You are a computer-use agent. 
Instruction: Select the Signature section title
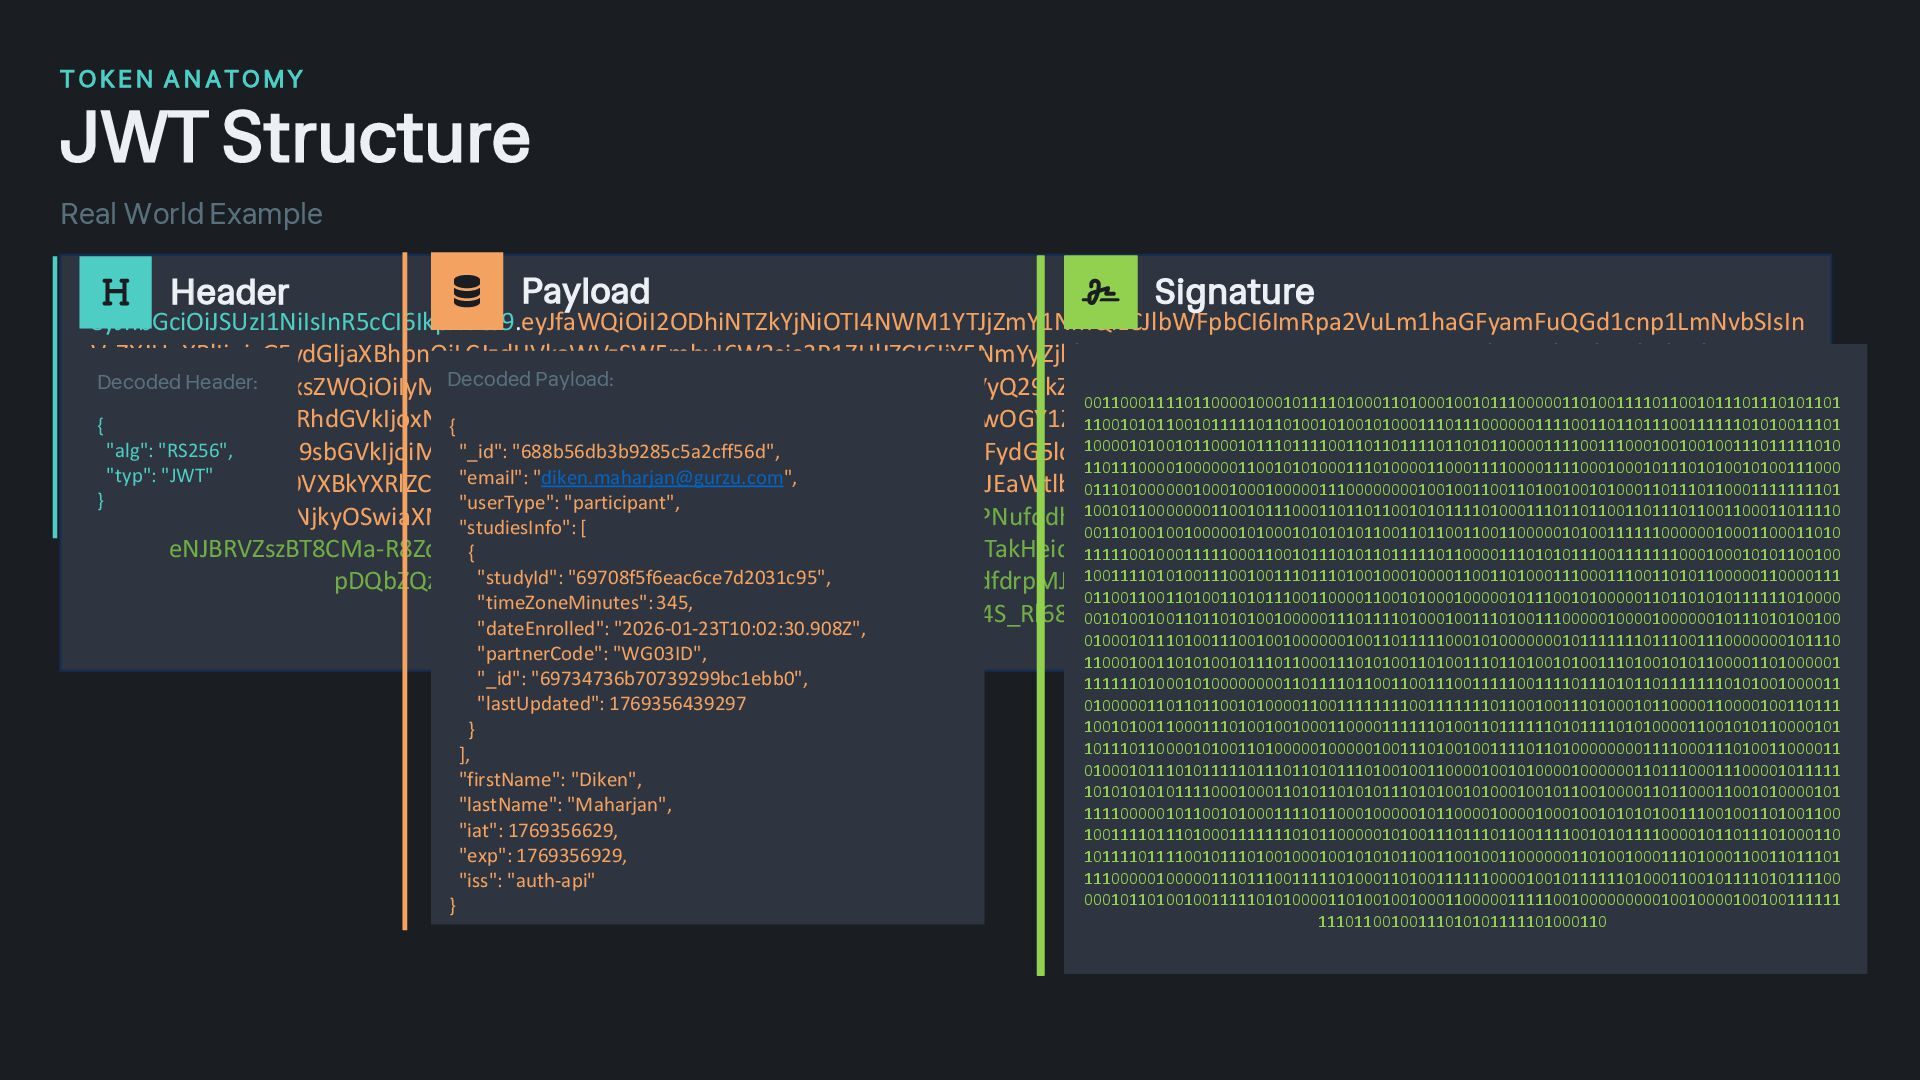click(x=1233, y=292)
